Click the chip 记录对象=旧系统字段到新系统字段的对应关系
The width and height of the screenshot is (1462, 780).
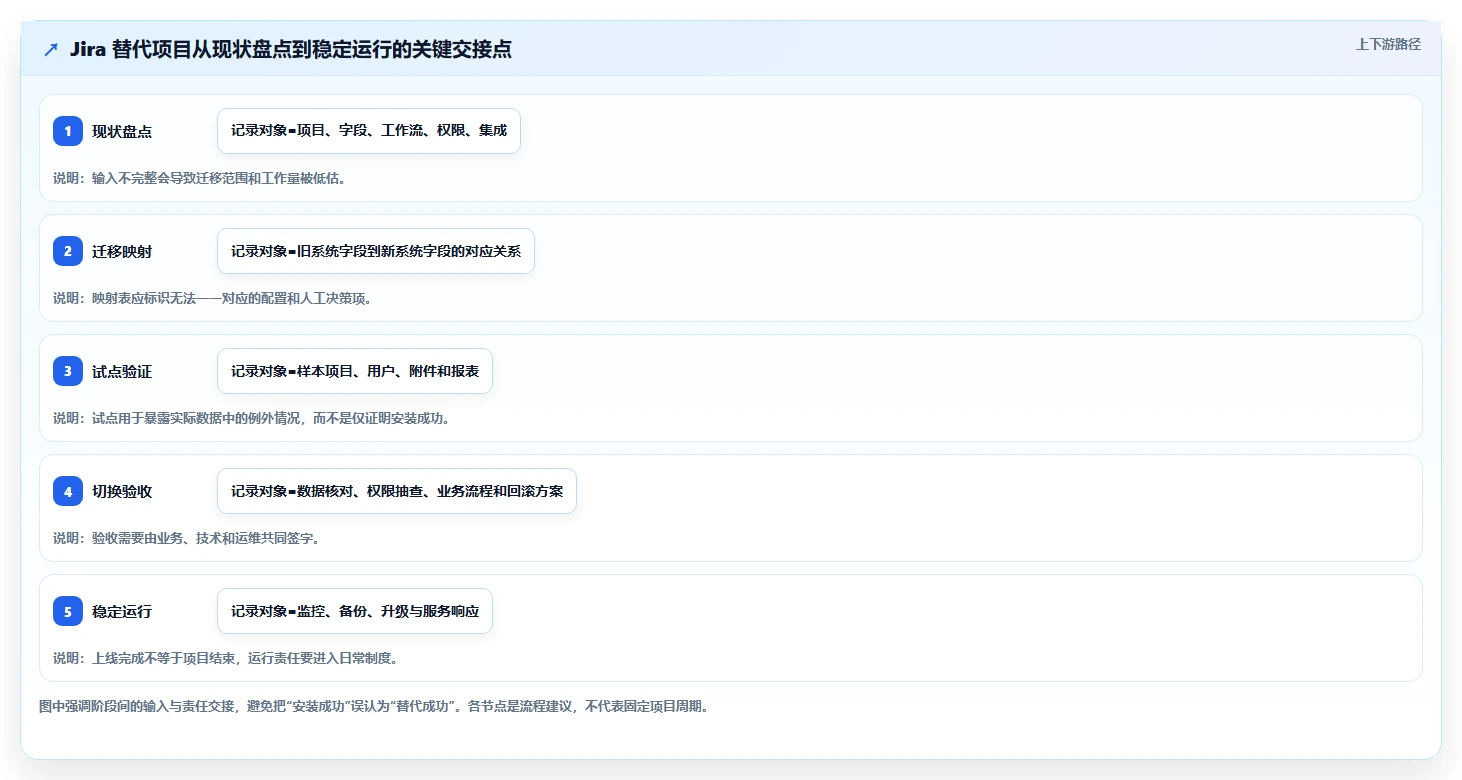coord(376,251)
